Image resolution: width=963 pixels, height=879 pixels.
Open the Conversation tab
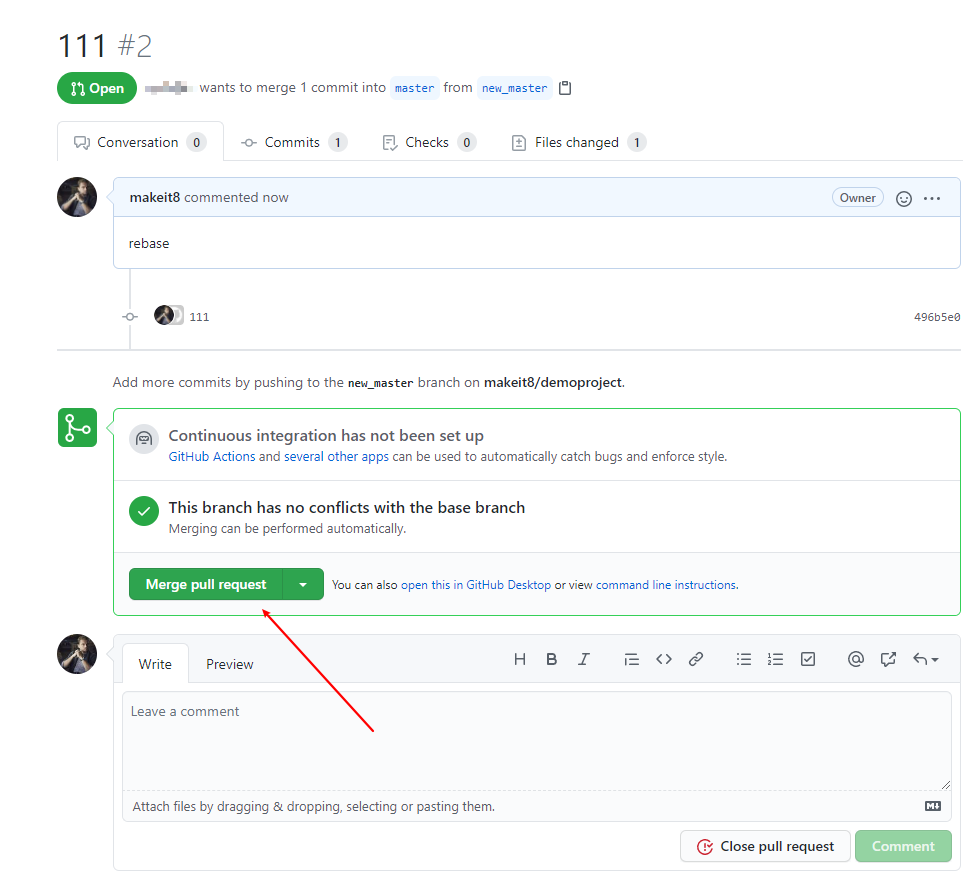pyautogui.click(x=140, y=143)
